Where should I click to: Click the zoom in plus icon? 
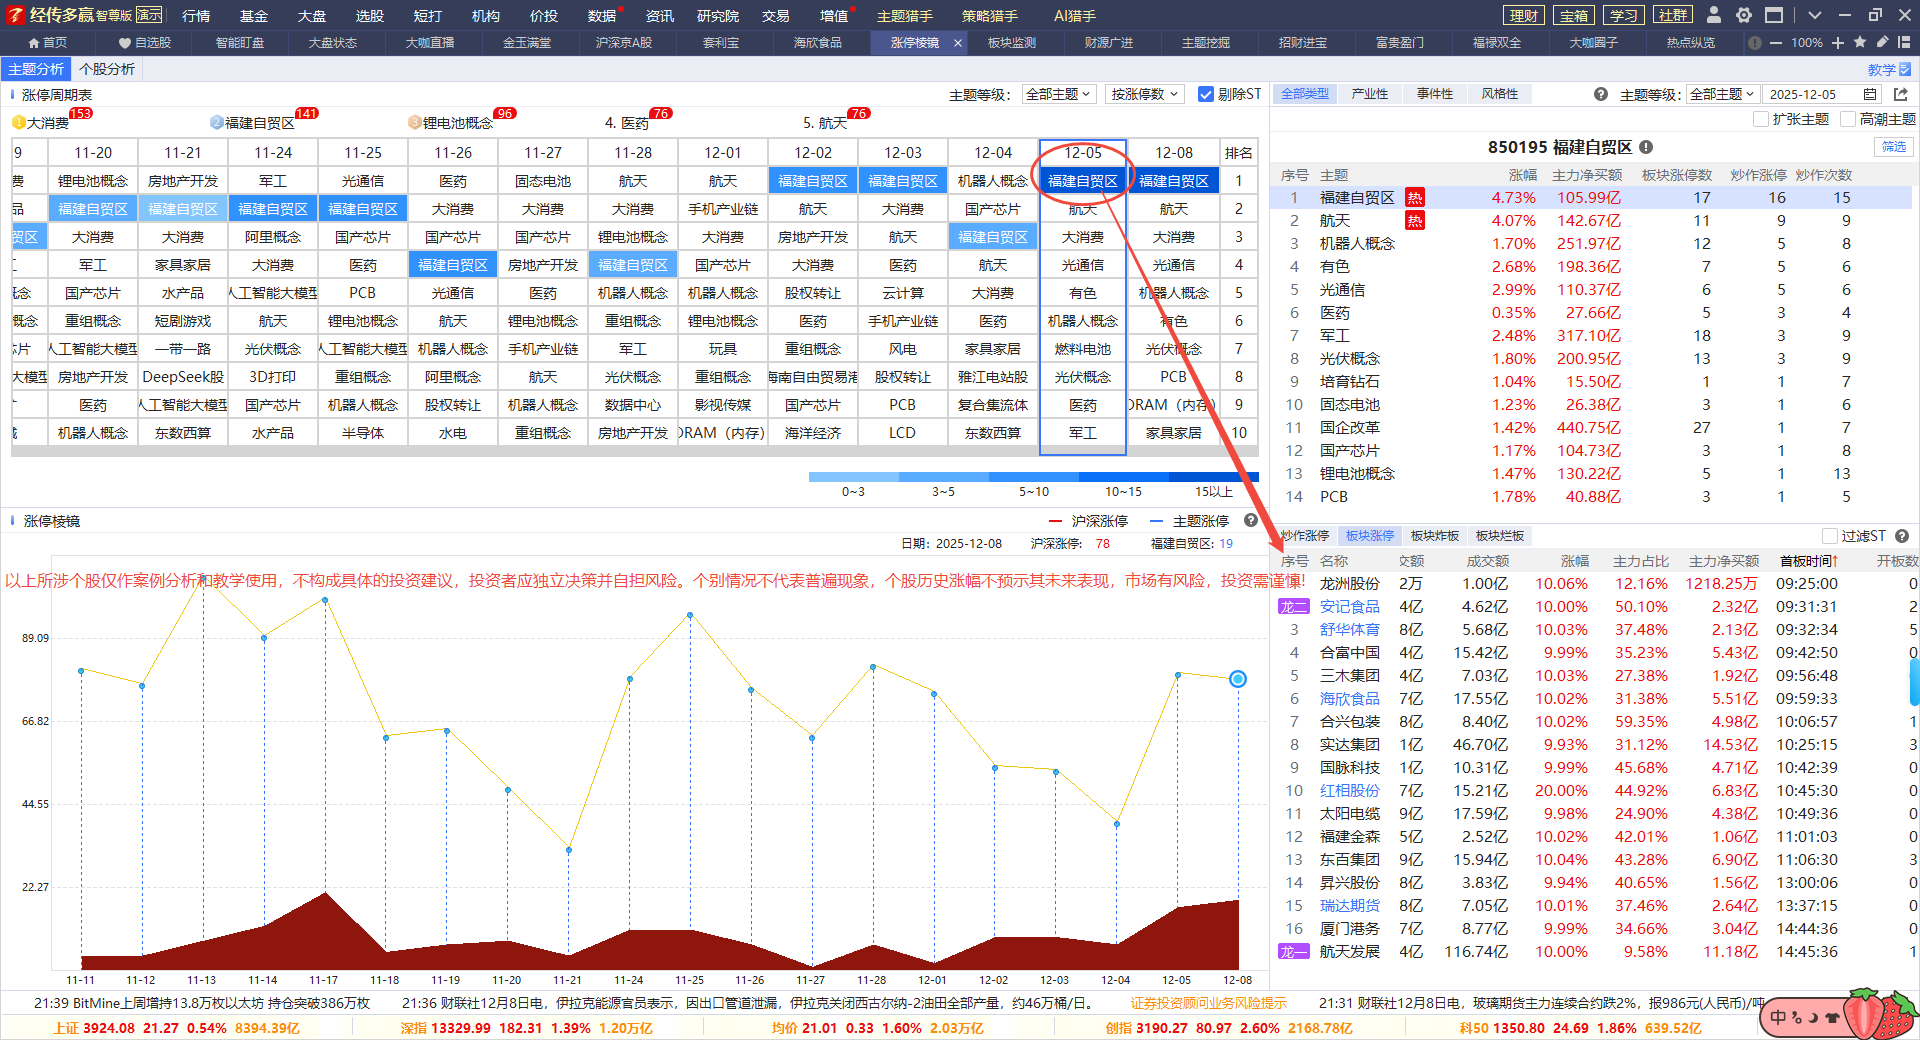click(1838, 43)
